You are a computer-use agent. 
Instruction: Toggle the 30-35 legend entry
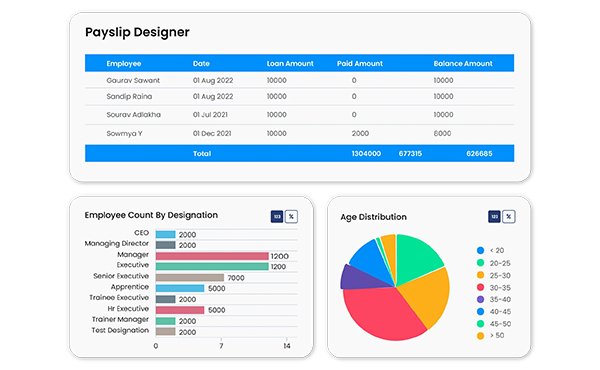(x=494, y=288)
